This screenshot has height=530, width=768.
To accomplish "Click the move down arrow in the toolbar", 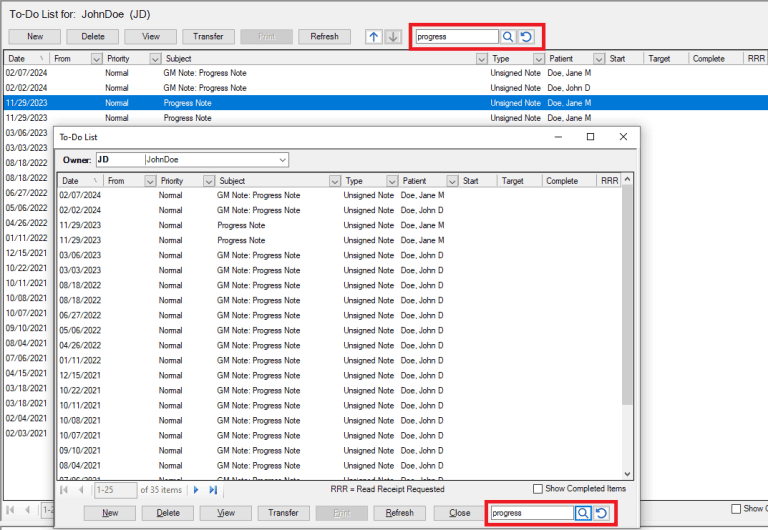I will (x=393, y=37).
